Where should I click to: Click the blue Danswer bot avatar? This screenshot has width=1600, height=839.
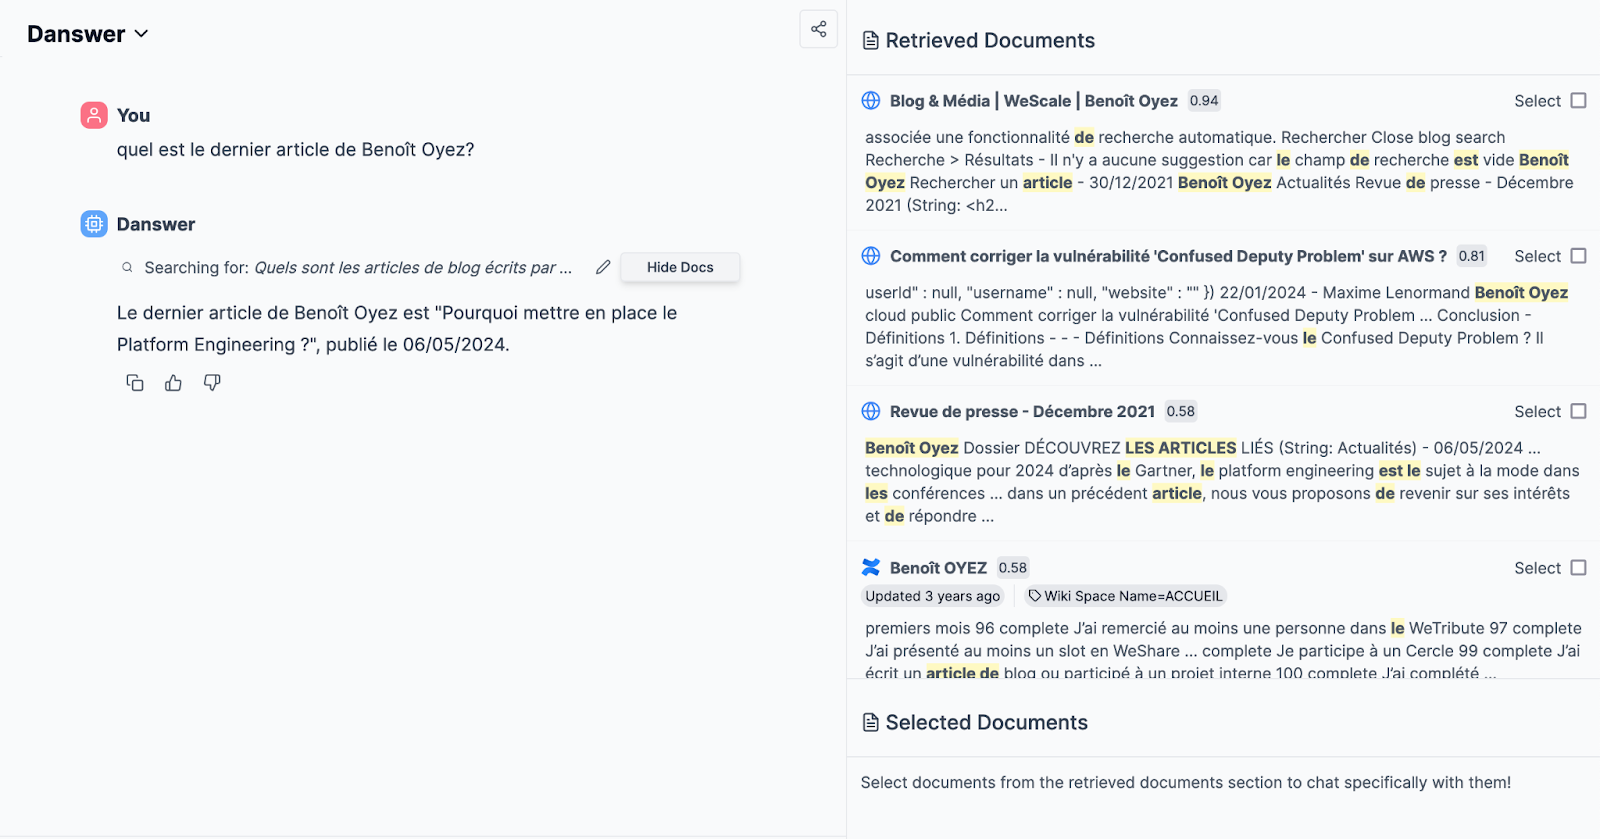(x=94, y=224)
